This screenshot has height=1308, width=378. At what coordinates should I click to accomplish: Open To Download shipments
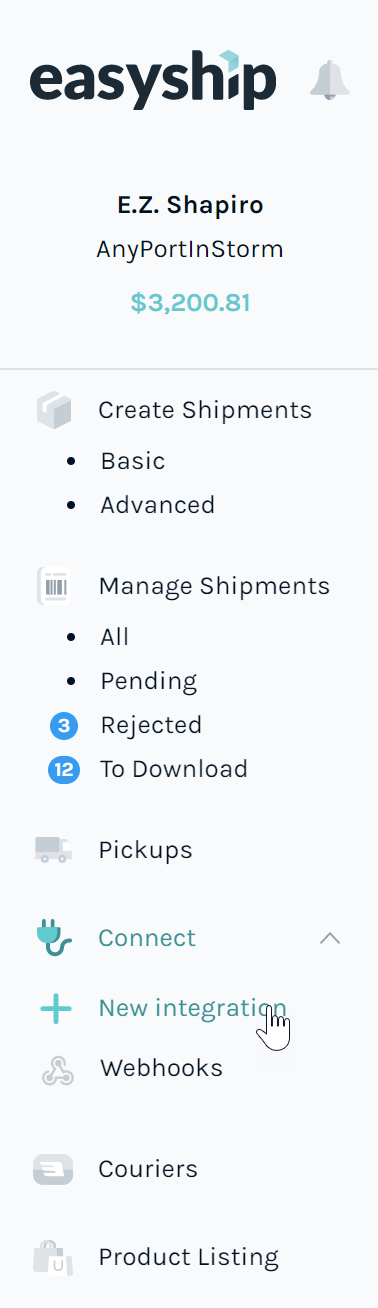click(x=173, y=769)
